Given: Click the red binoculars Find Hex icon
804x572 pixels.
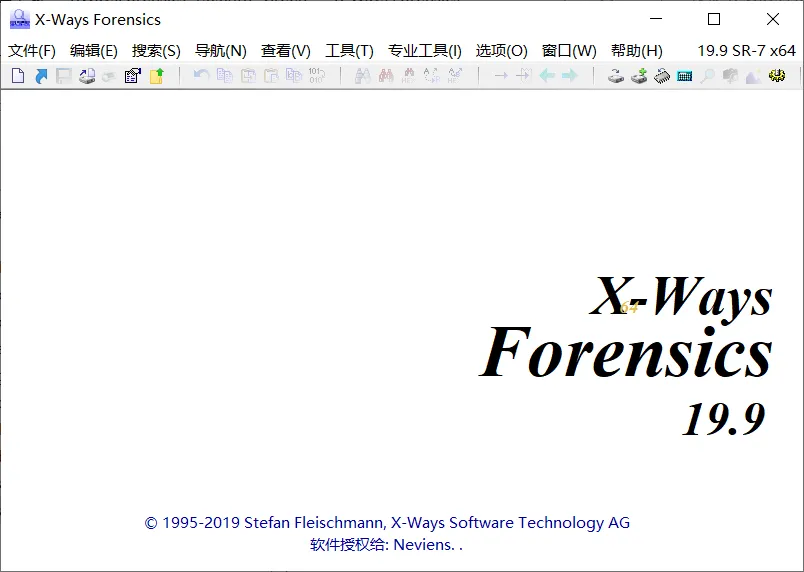Looking at the screenshot, I should point(386,76).
